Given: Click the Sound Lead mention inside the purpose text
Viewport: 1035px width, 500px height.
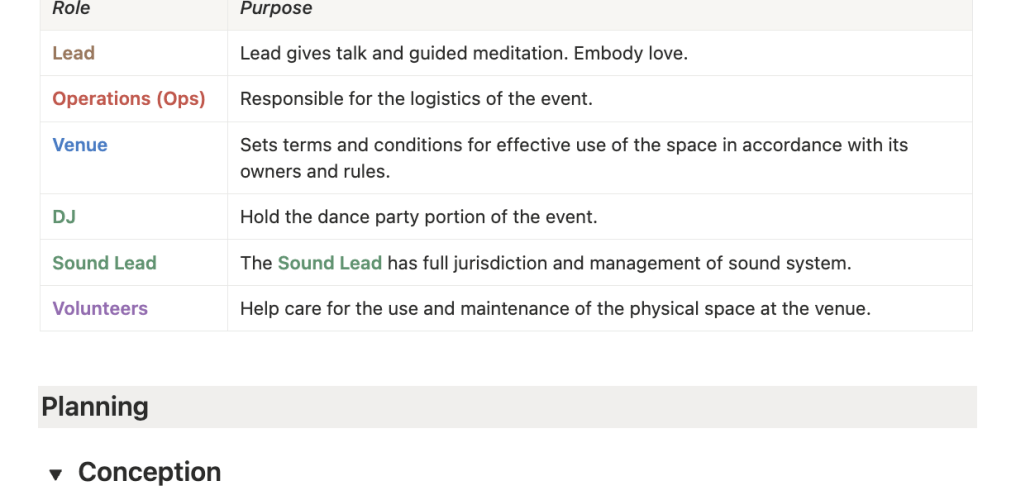Looking at the screenshot, I should pos(330,263).
